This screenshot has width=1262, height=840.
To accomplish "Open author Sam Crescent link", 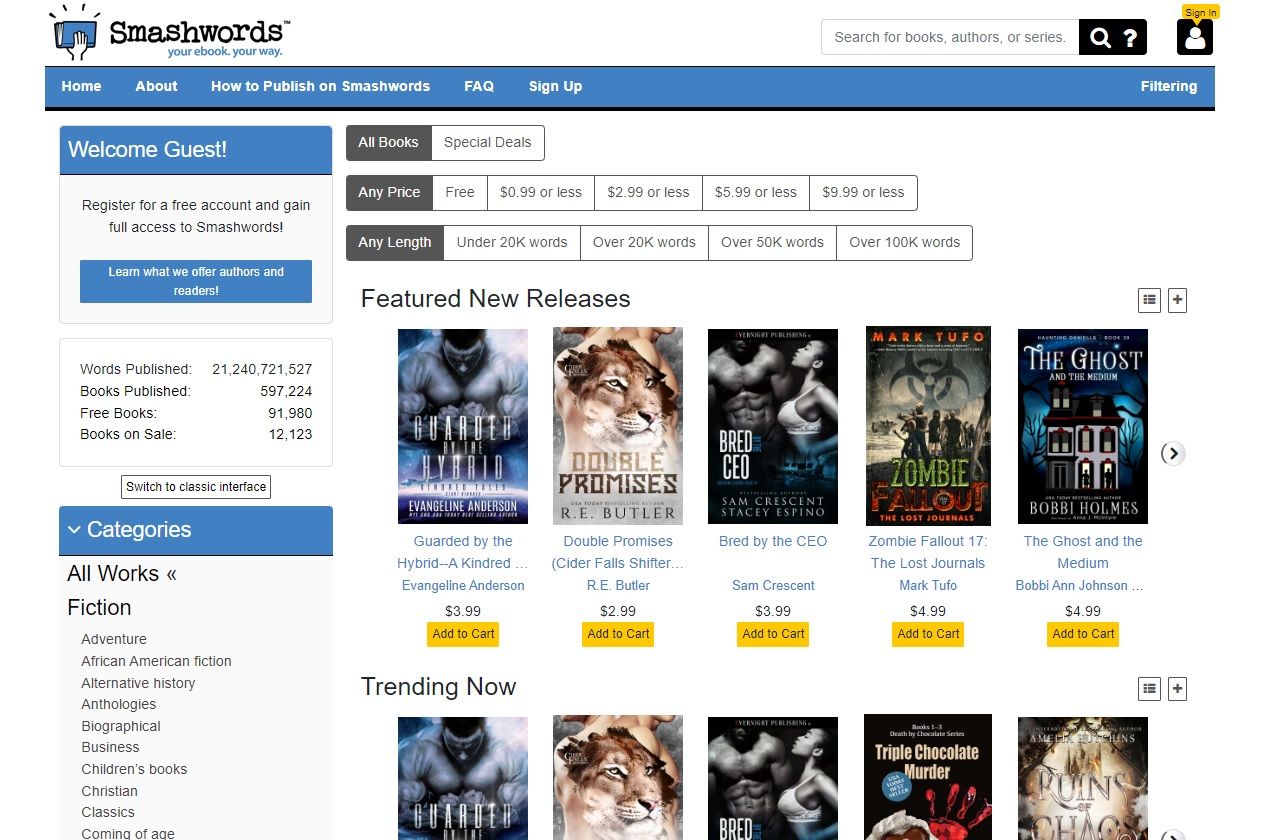I will click(773, 585).
